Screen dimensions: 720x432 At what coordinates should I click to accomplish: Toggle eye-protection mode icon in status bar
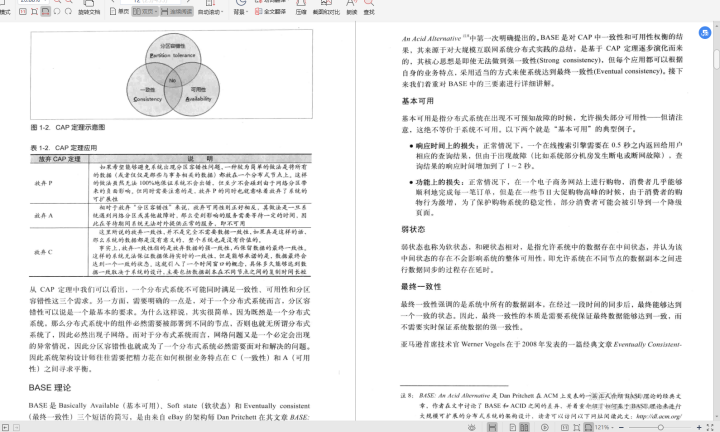pos(472,427)
